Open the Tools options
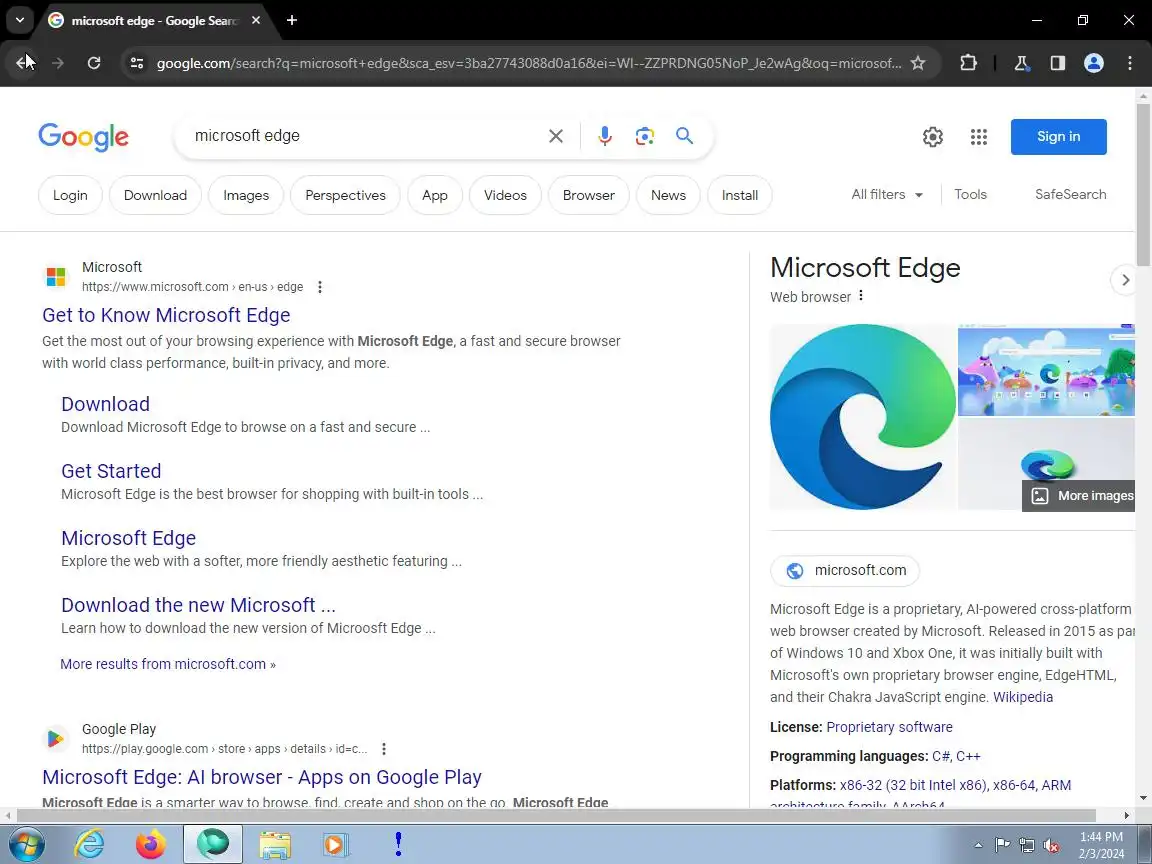This screenshot has width=1152, height=864. pos(970,195)
